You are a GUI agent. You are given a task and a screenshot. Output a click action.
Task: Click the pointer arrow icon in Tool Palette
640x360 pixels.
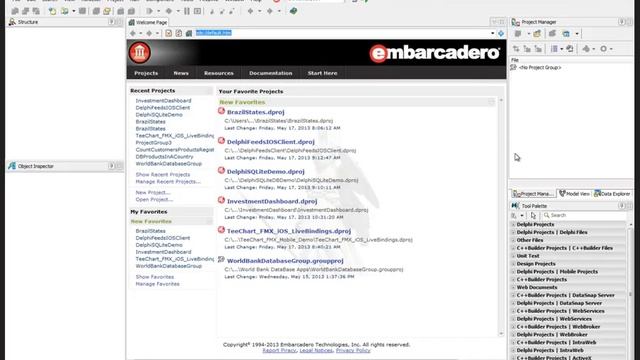tap(533, 216)
